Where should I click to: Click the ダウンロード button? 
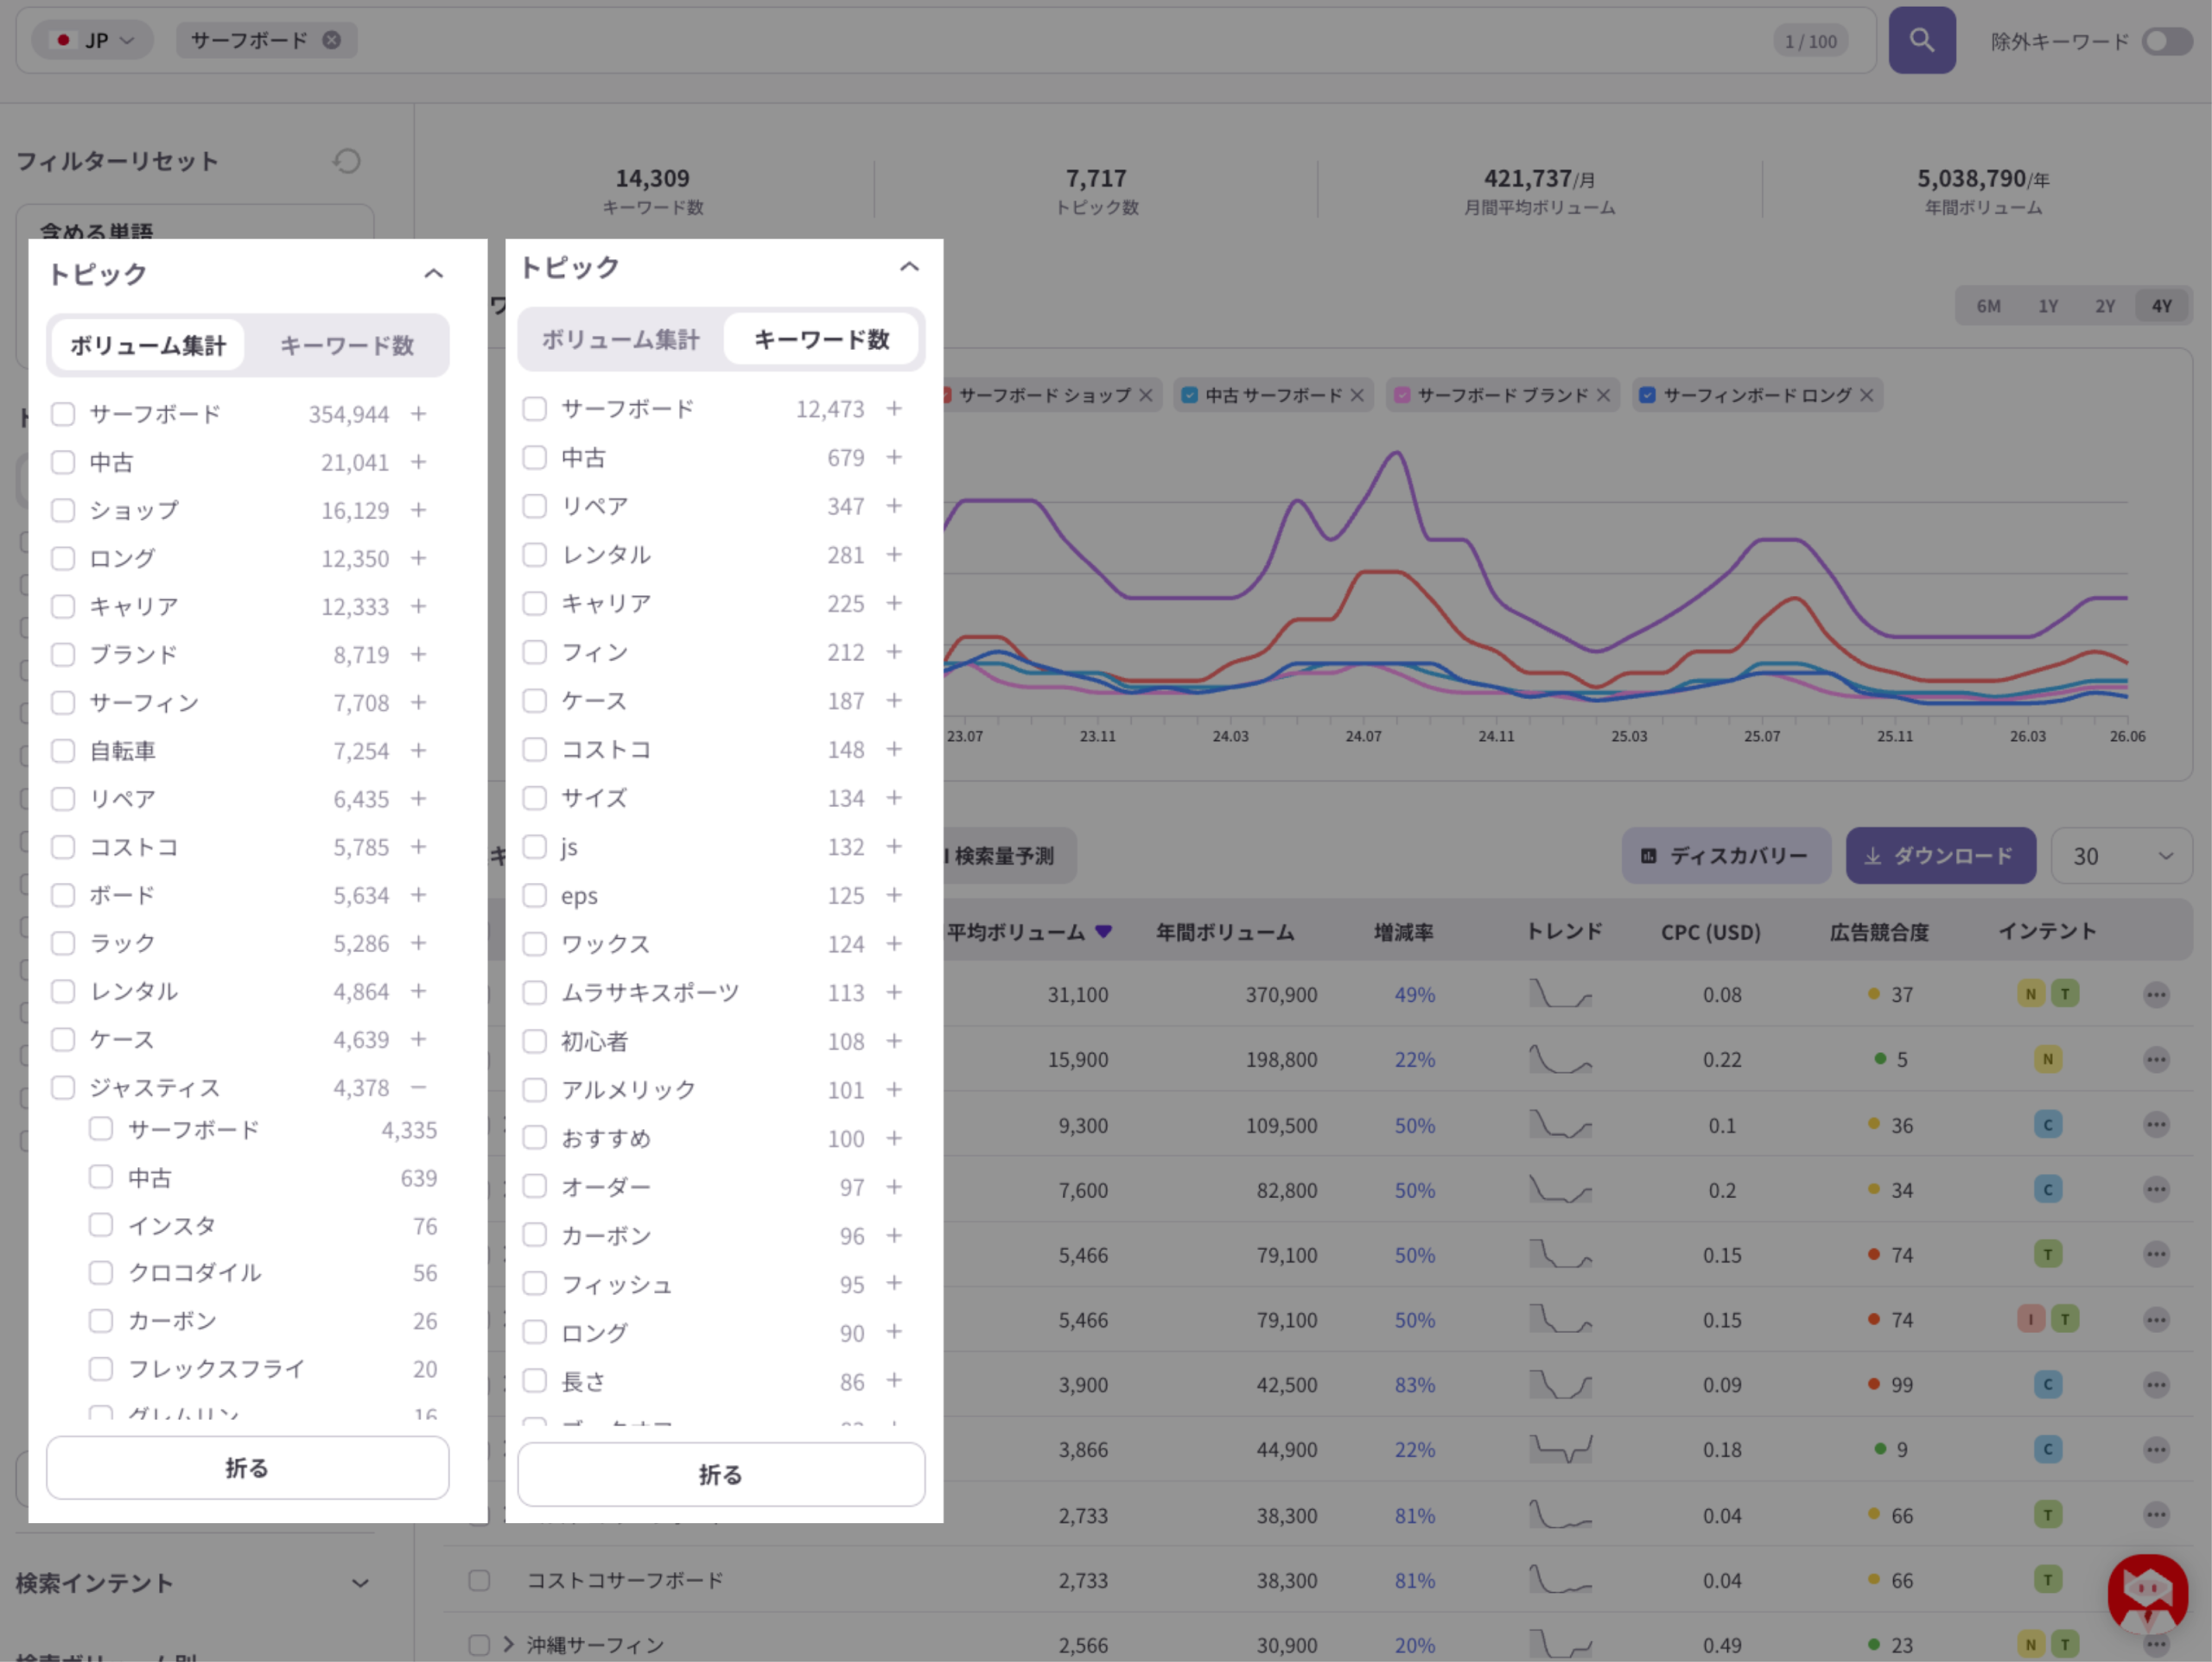pos(1940,856)
